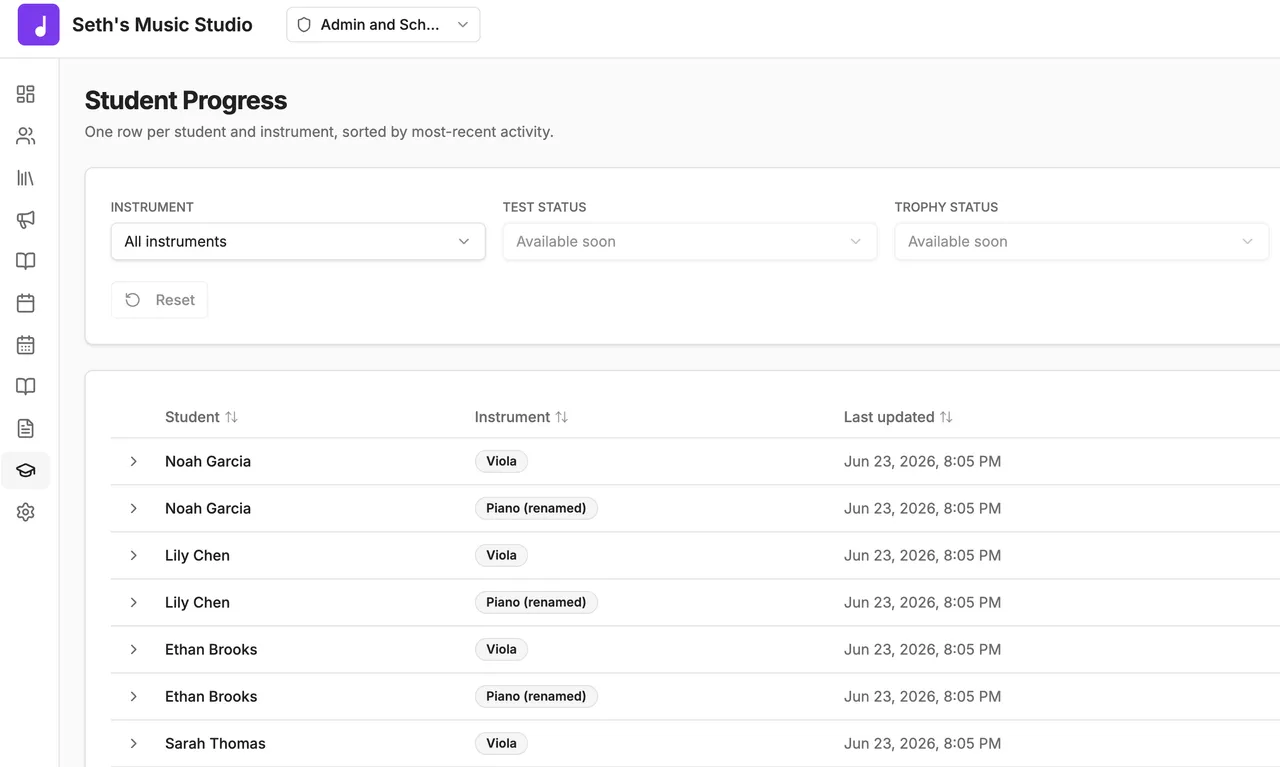Click the Sarah Thomas student name

[215, 743]
